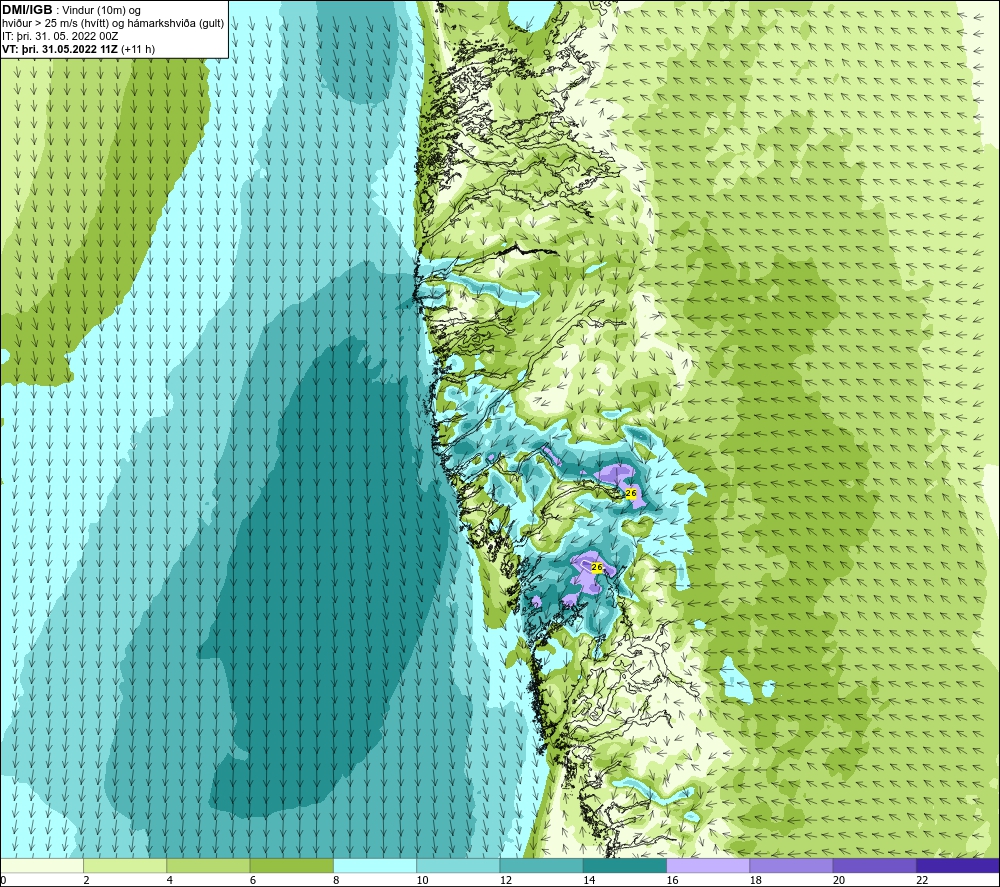Screen dimensions: 1000x887
Task: Click the '(+11 h)' forecast offset text
Action: click(137, 49)
